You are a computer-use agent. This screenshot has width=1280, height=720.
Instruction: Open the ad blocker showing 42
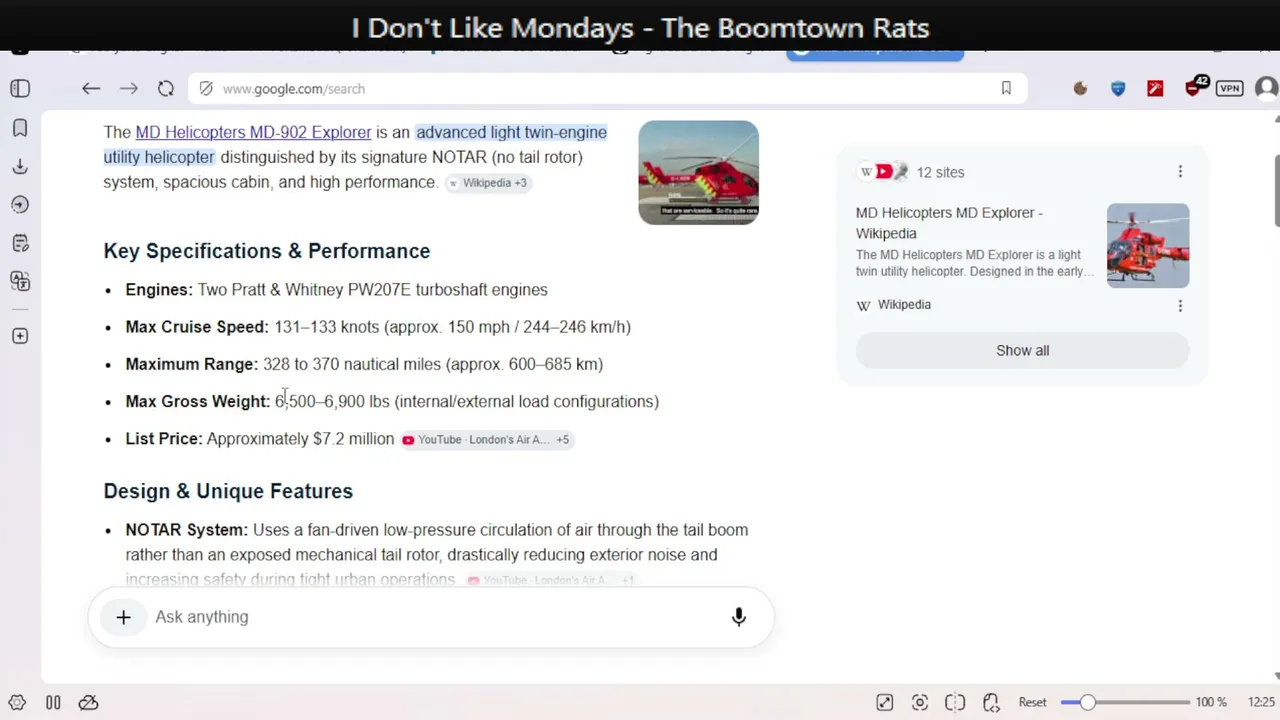1195,87
